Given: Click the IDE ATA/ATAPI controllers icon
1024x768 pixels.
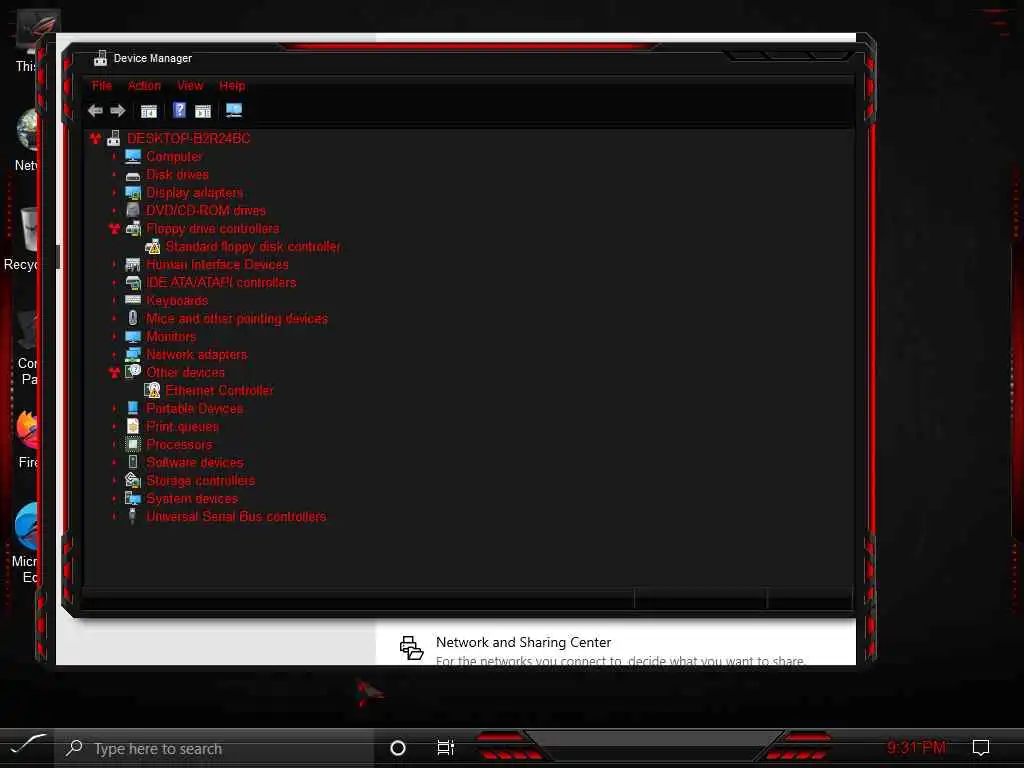Looking at the screenshot, I should click(133, 282).
